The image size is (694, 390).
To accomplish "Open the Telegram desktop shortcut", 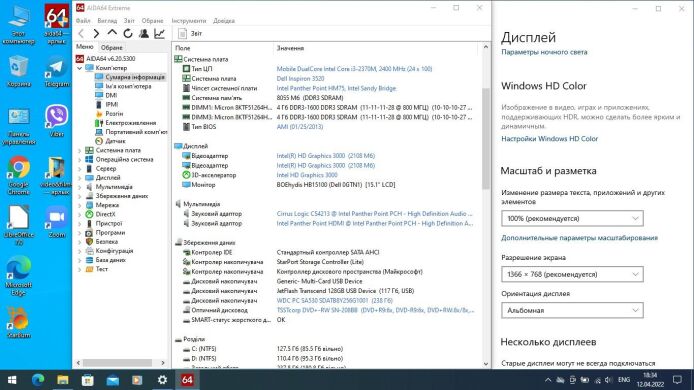I will pos(57,71).
